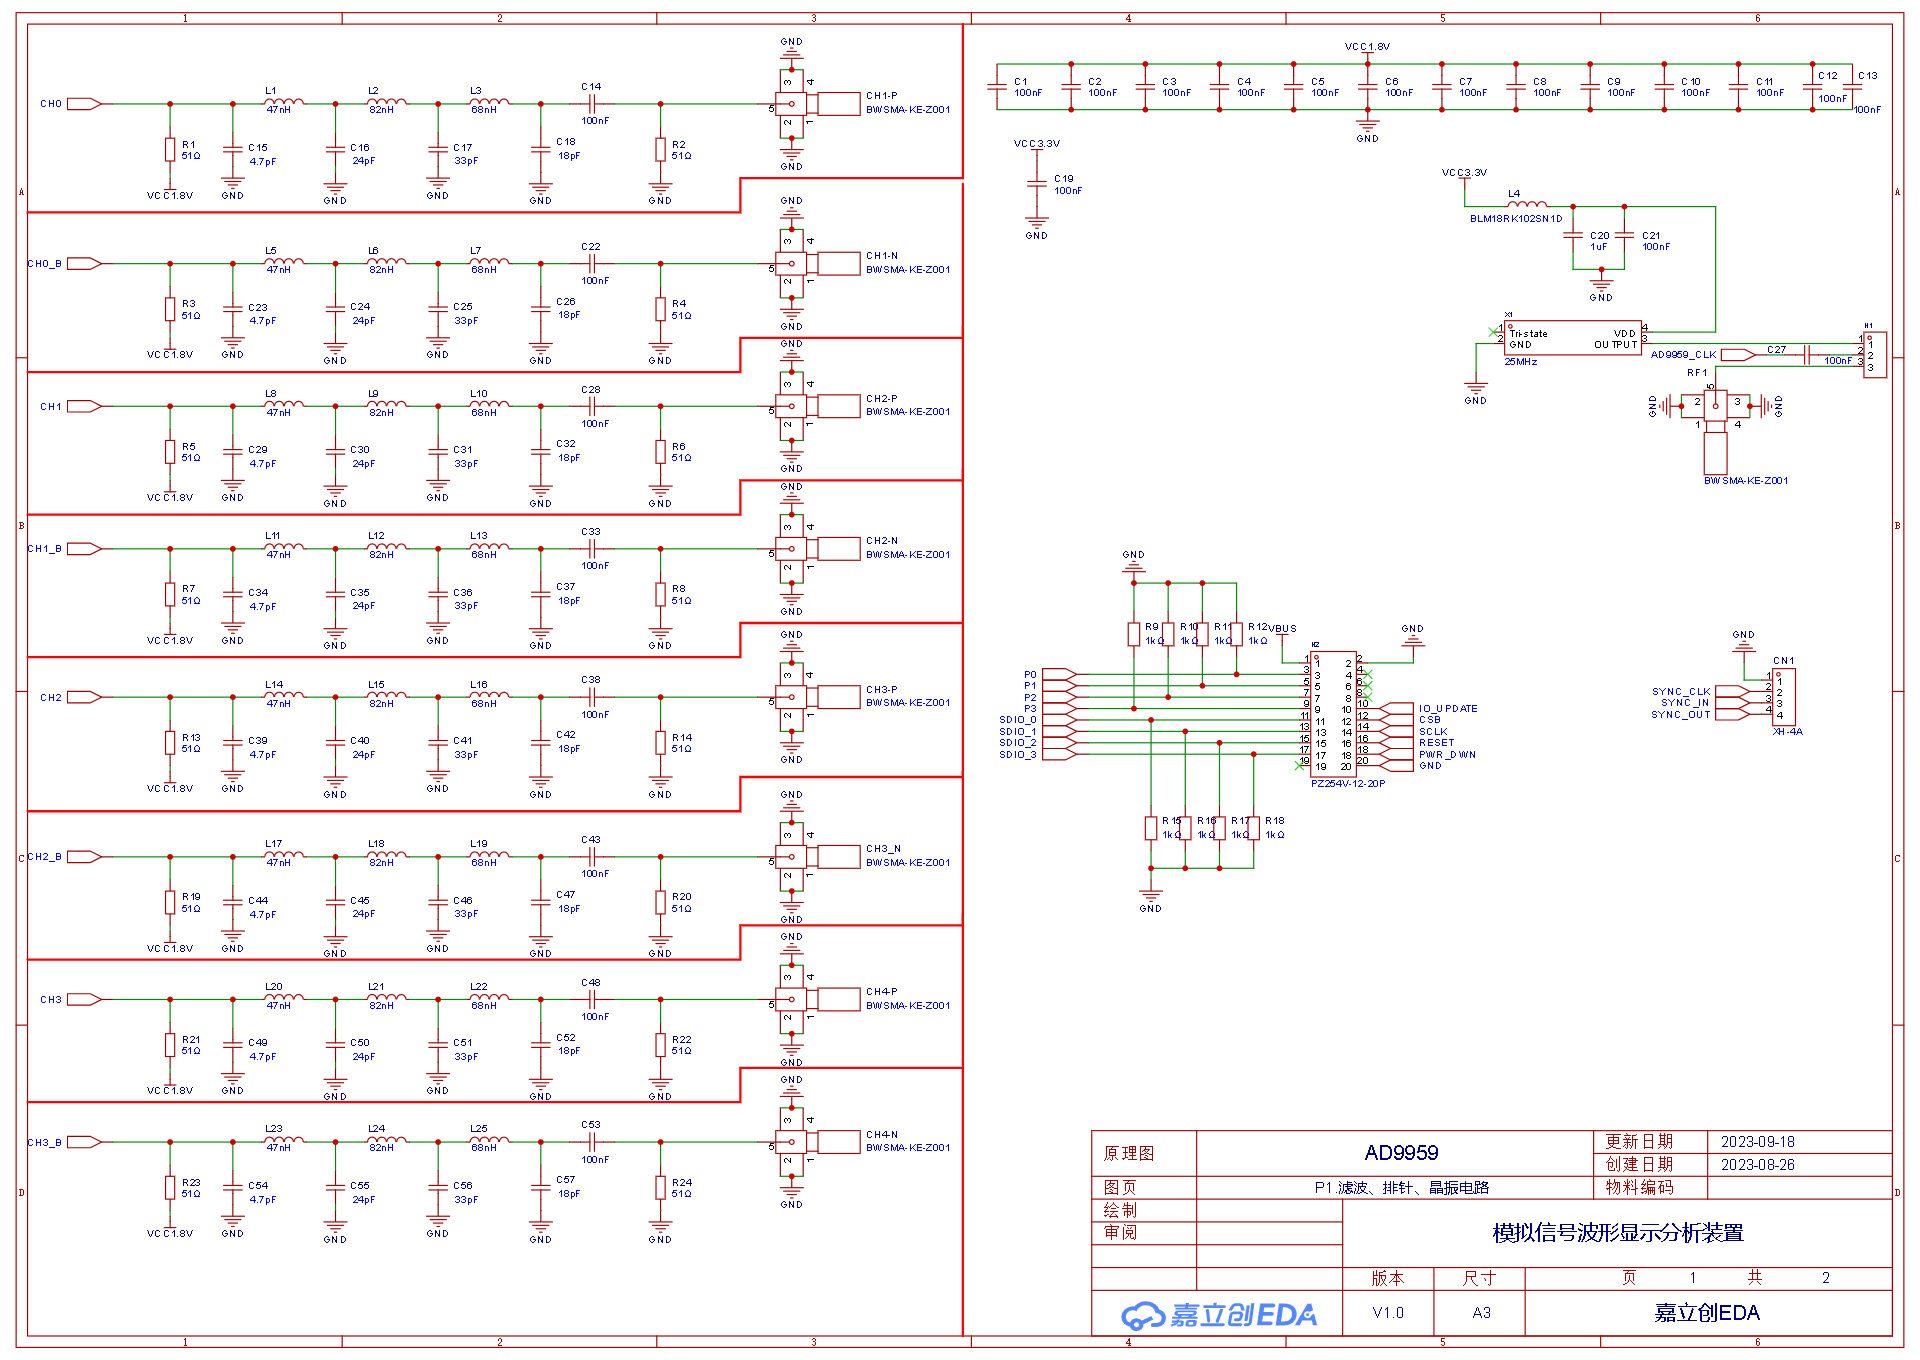Click the CH4-N SMA connector
Screen dimensions: 1920x1360
(818, 1142)
